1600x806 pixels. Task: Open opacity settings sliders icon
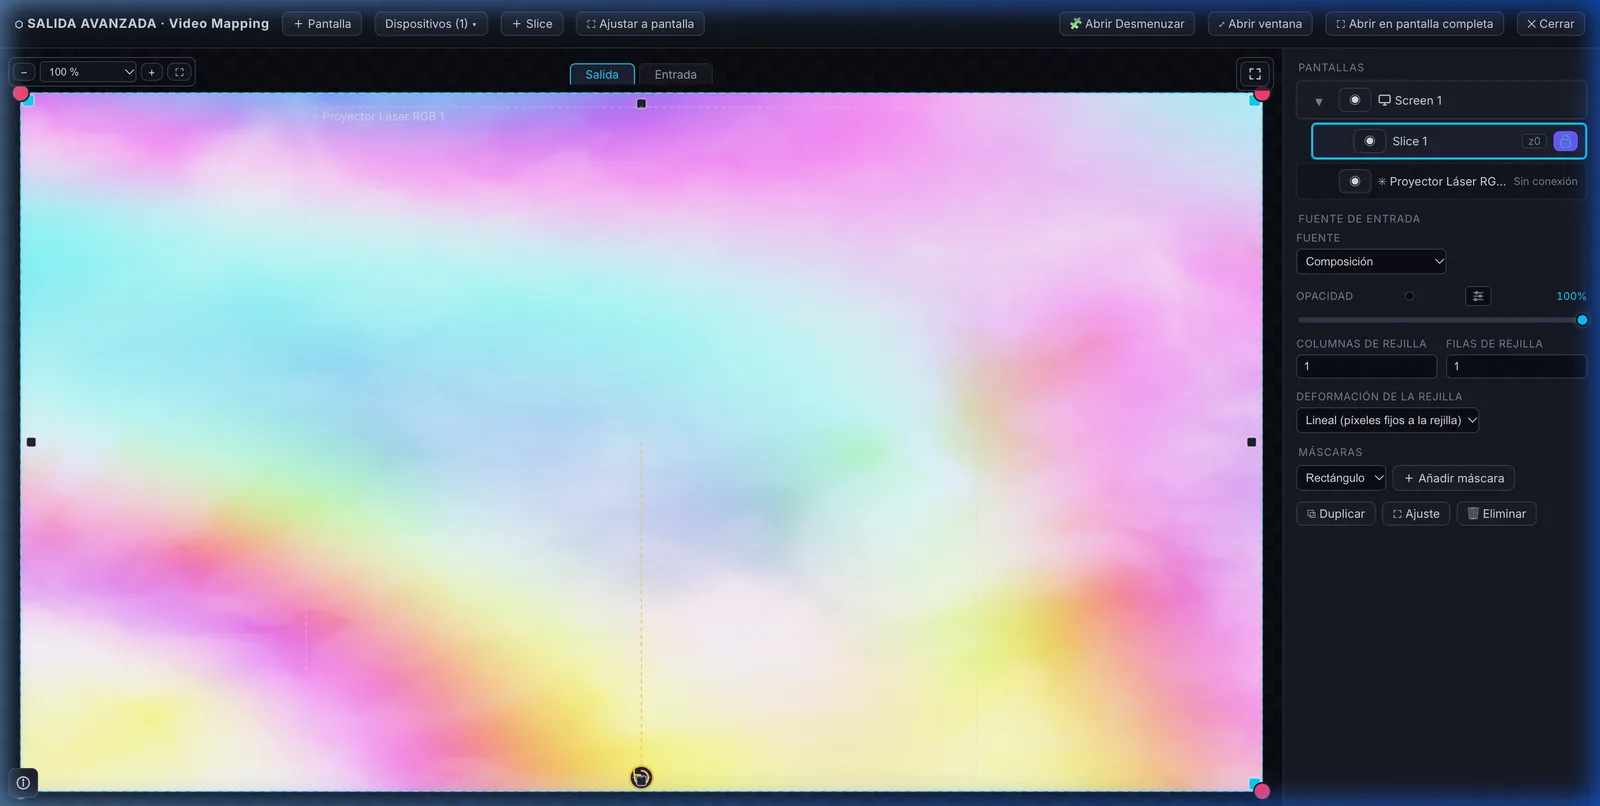coord(1478,296)
